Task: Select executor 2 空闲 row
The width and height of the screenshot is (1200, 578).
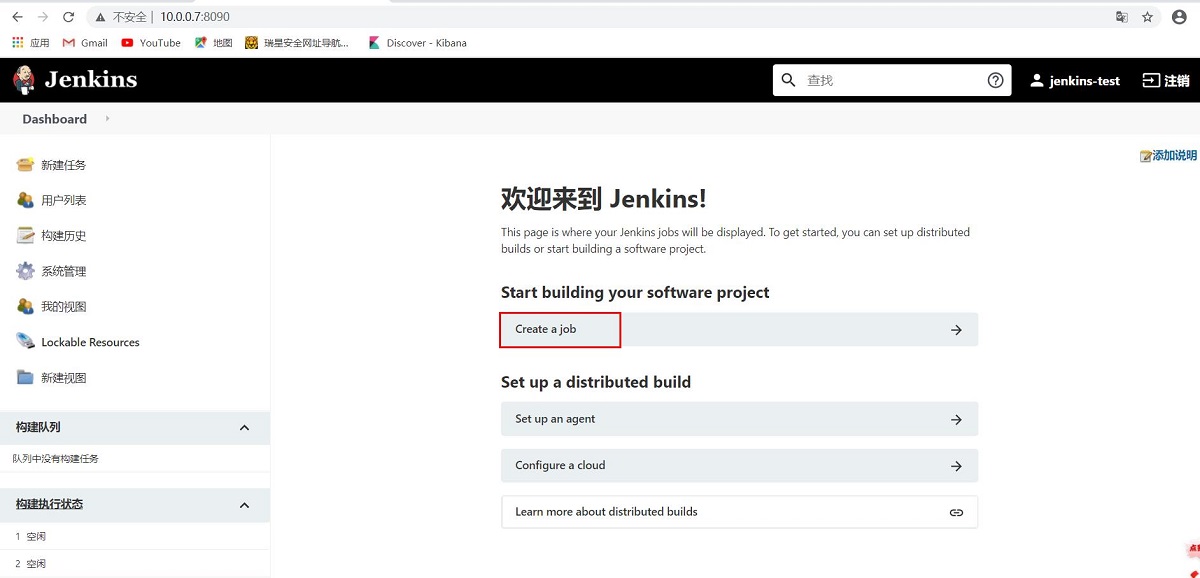Action: (135, 564)
